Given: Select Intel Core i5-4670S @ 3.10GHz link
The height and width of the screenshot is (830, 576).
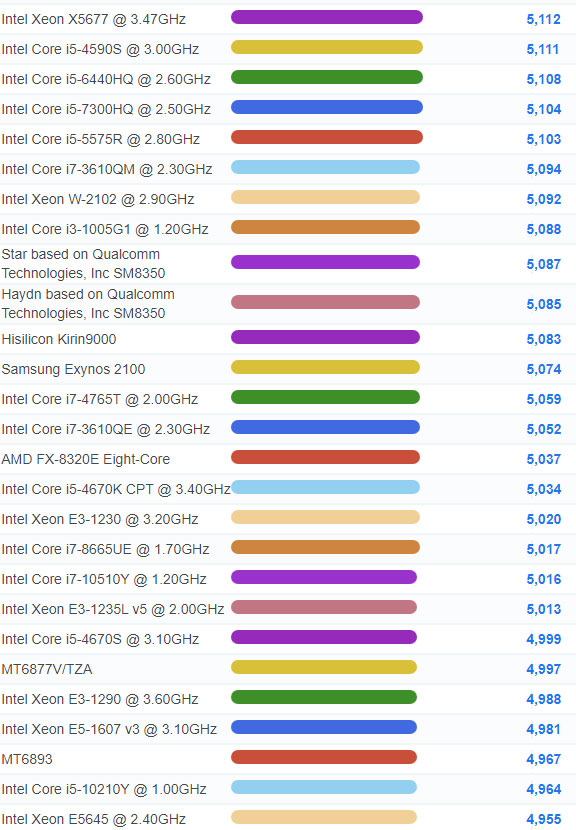Looking at the screenshot, I should (100, 639).
